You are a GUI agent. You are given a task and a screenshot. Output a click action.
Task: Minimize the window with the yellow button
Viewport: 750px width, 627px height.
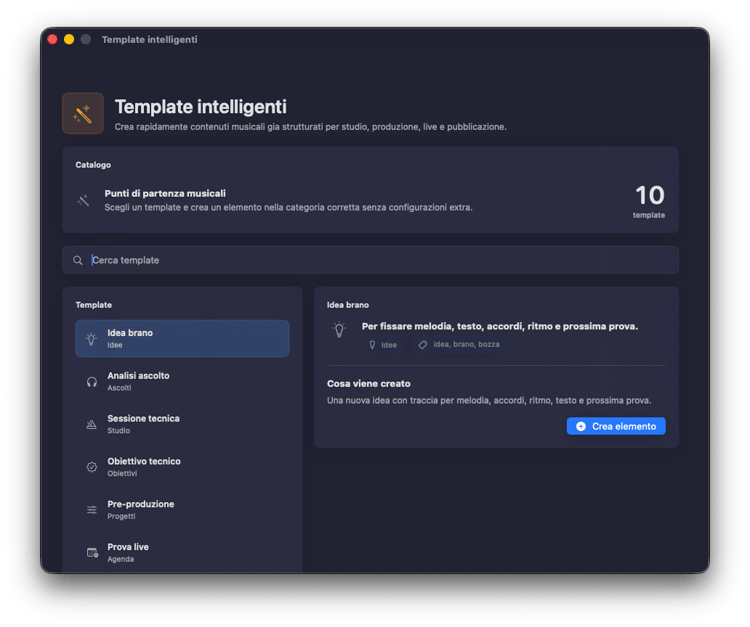point(69,39)
